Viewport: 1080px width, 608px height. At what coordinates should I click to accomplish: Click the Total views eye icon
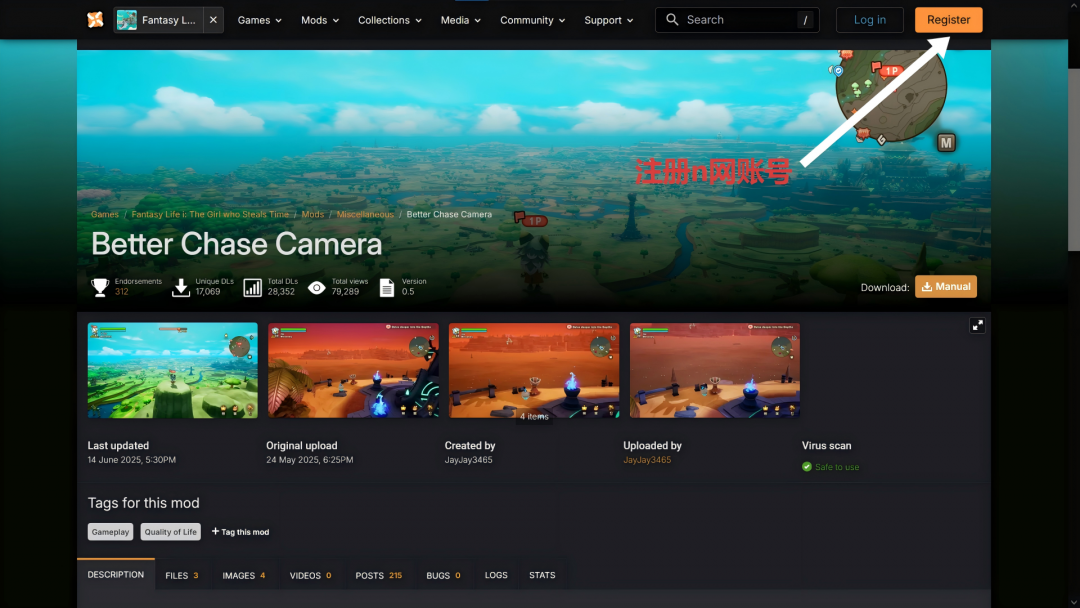click(316, 287)
